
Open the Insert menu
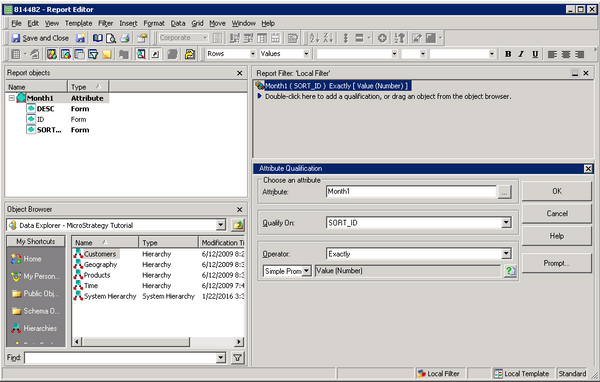coord(128,23)
